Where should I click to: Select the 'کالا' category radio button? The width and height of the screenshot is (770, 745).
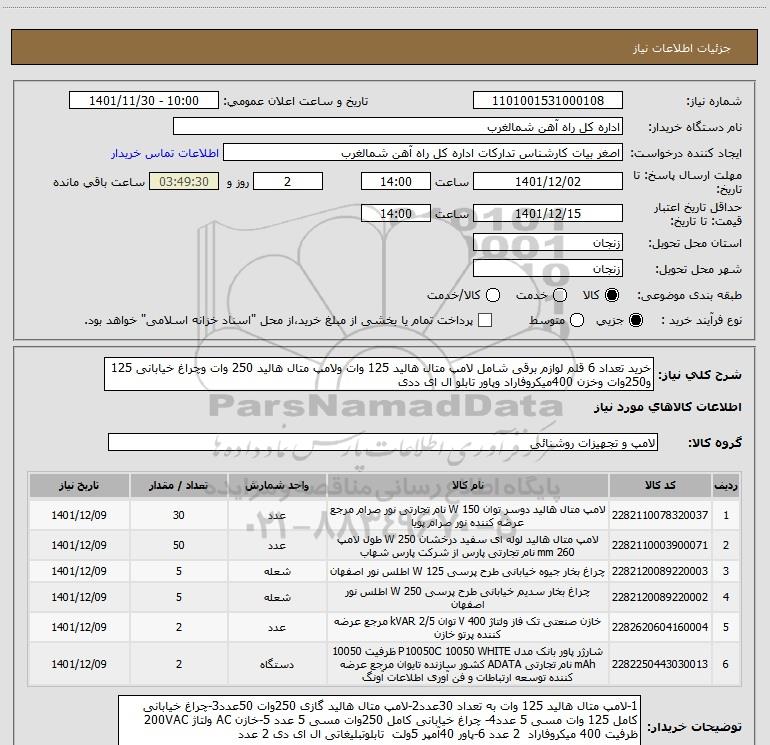pos(612,295)
